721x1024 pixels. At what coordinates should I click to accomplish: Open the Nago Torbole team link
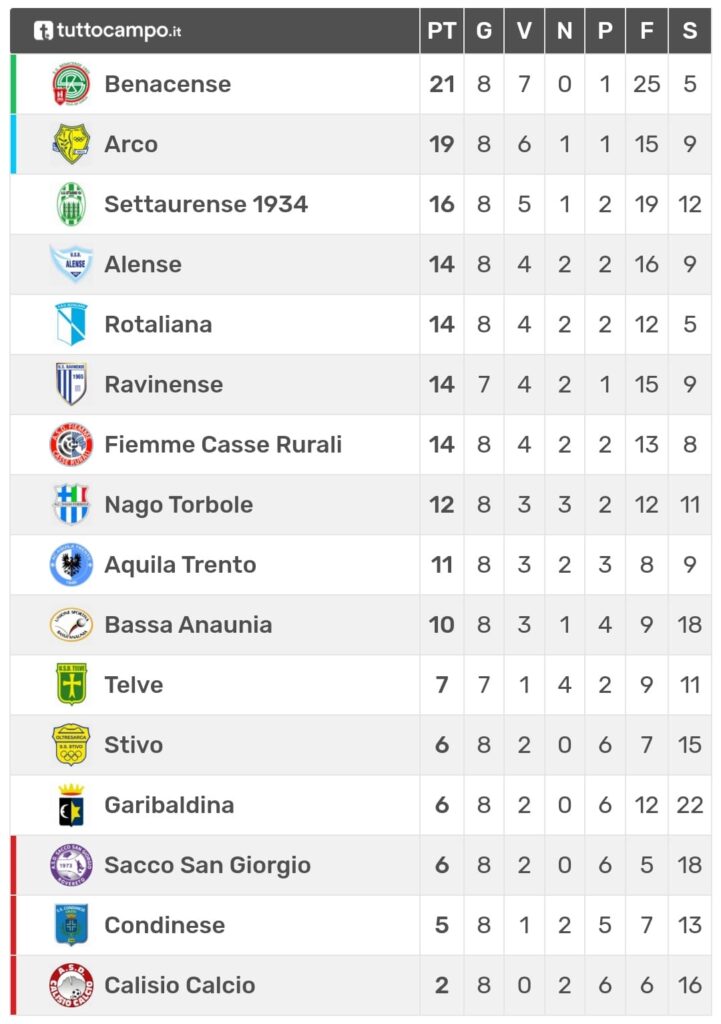click(x=179, y=505)
